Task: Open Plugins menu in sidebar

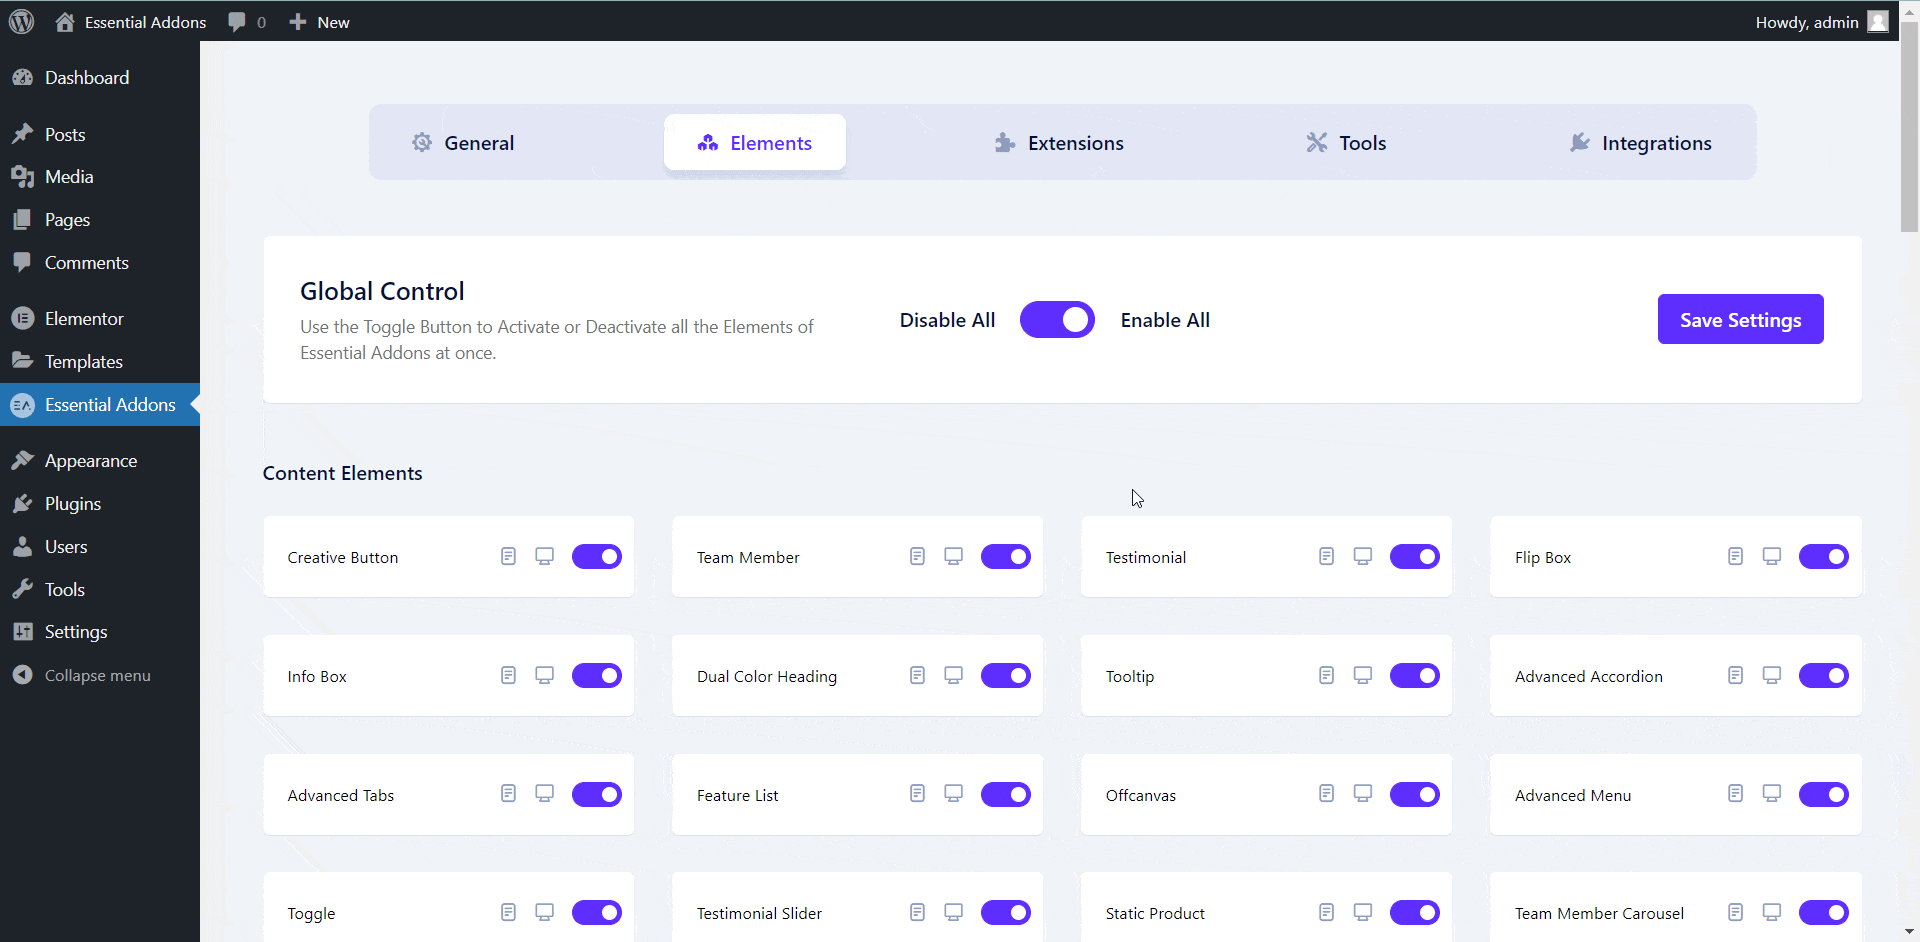Action: tap(100, 504)
